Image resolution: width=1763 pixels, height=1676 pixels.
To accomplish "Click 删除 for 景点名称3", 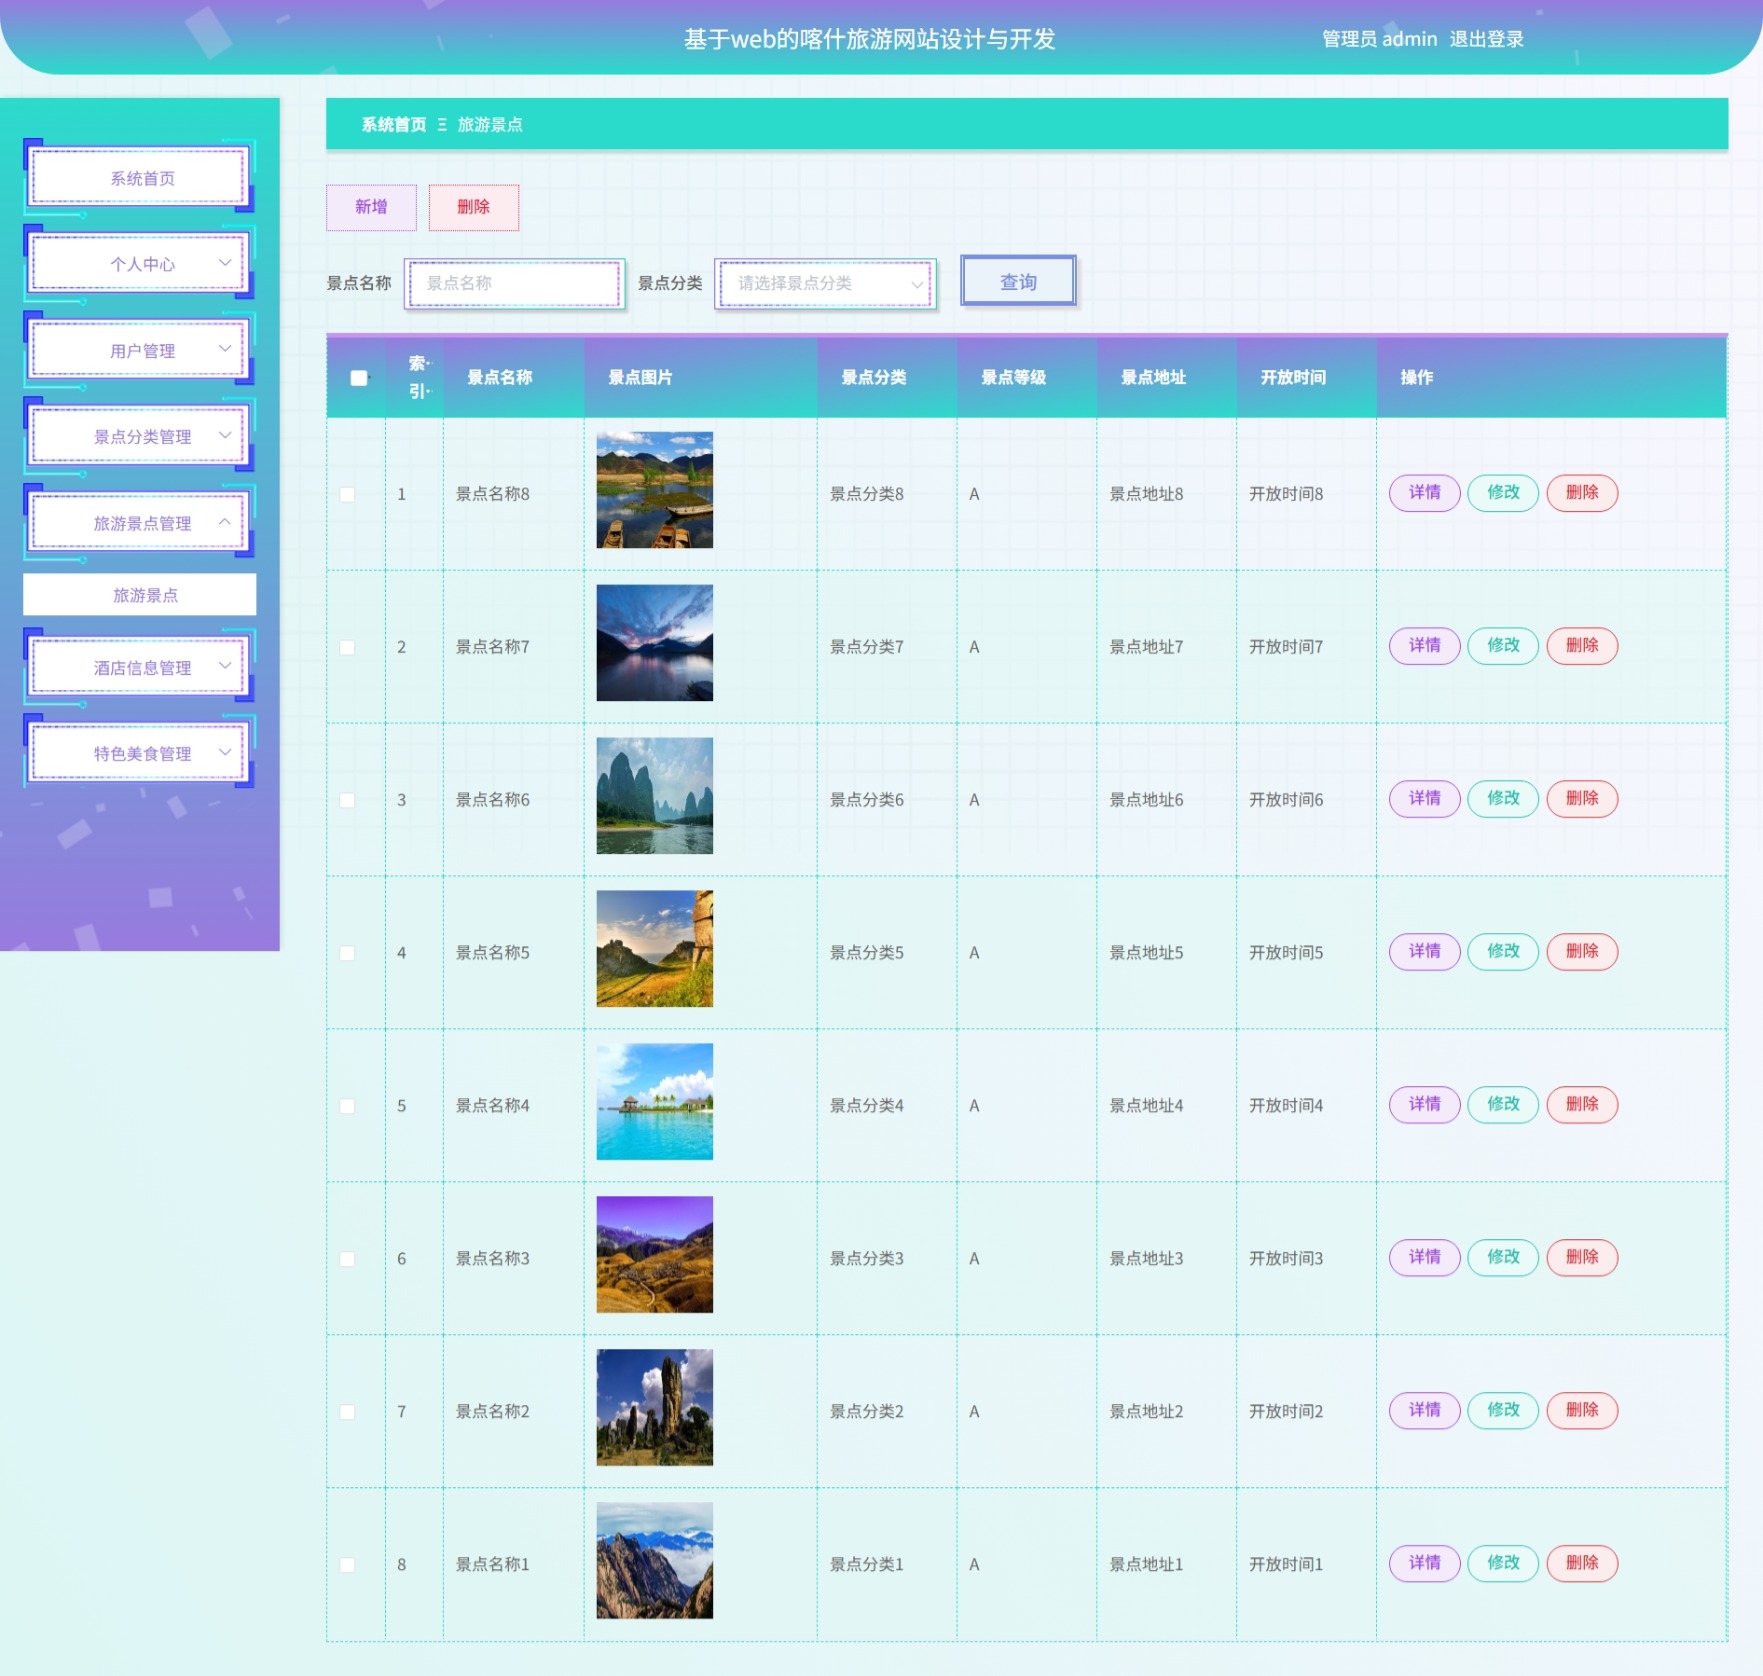I will (x=1582, y=1258).
